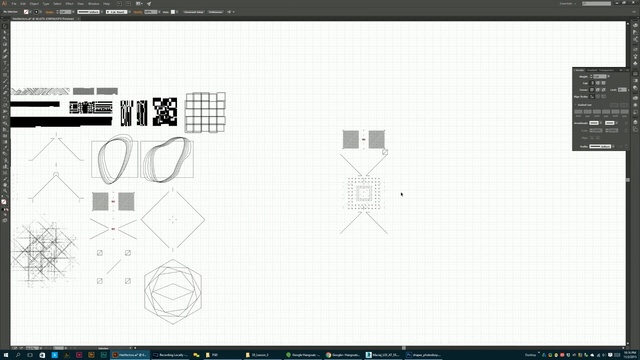640x360 pixels.
Task: Open Task View in the taskbar
Action: click(30, 355)
